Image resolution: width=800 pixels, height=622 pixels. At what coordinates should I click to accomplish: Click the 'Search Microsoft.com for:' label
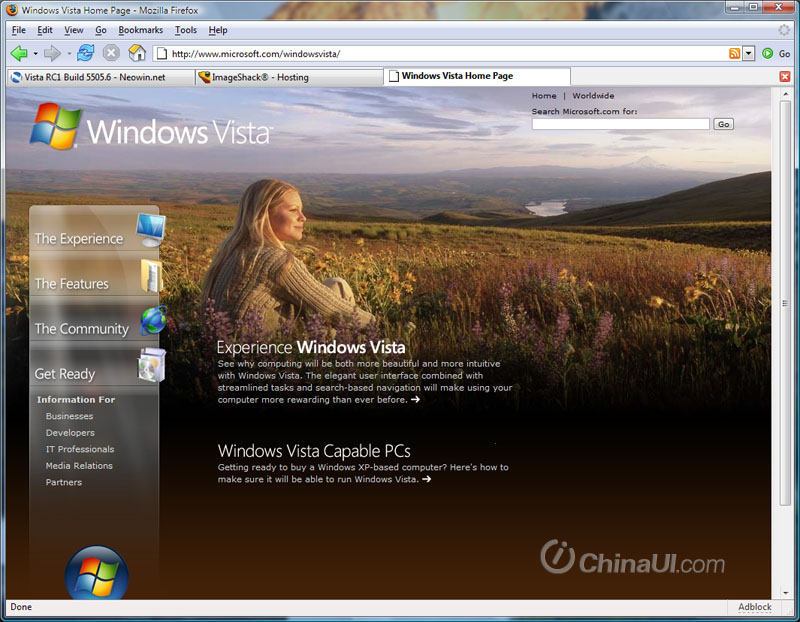(x=584, y=111)
